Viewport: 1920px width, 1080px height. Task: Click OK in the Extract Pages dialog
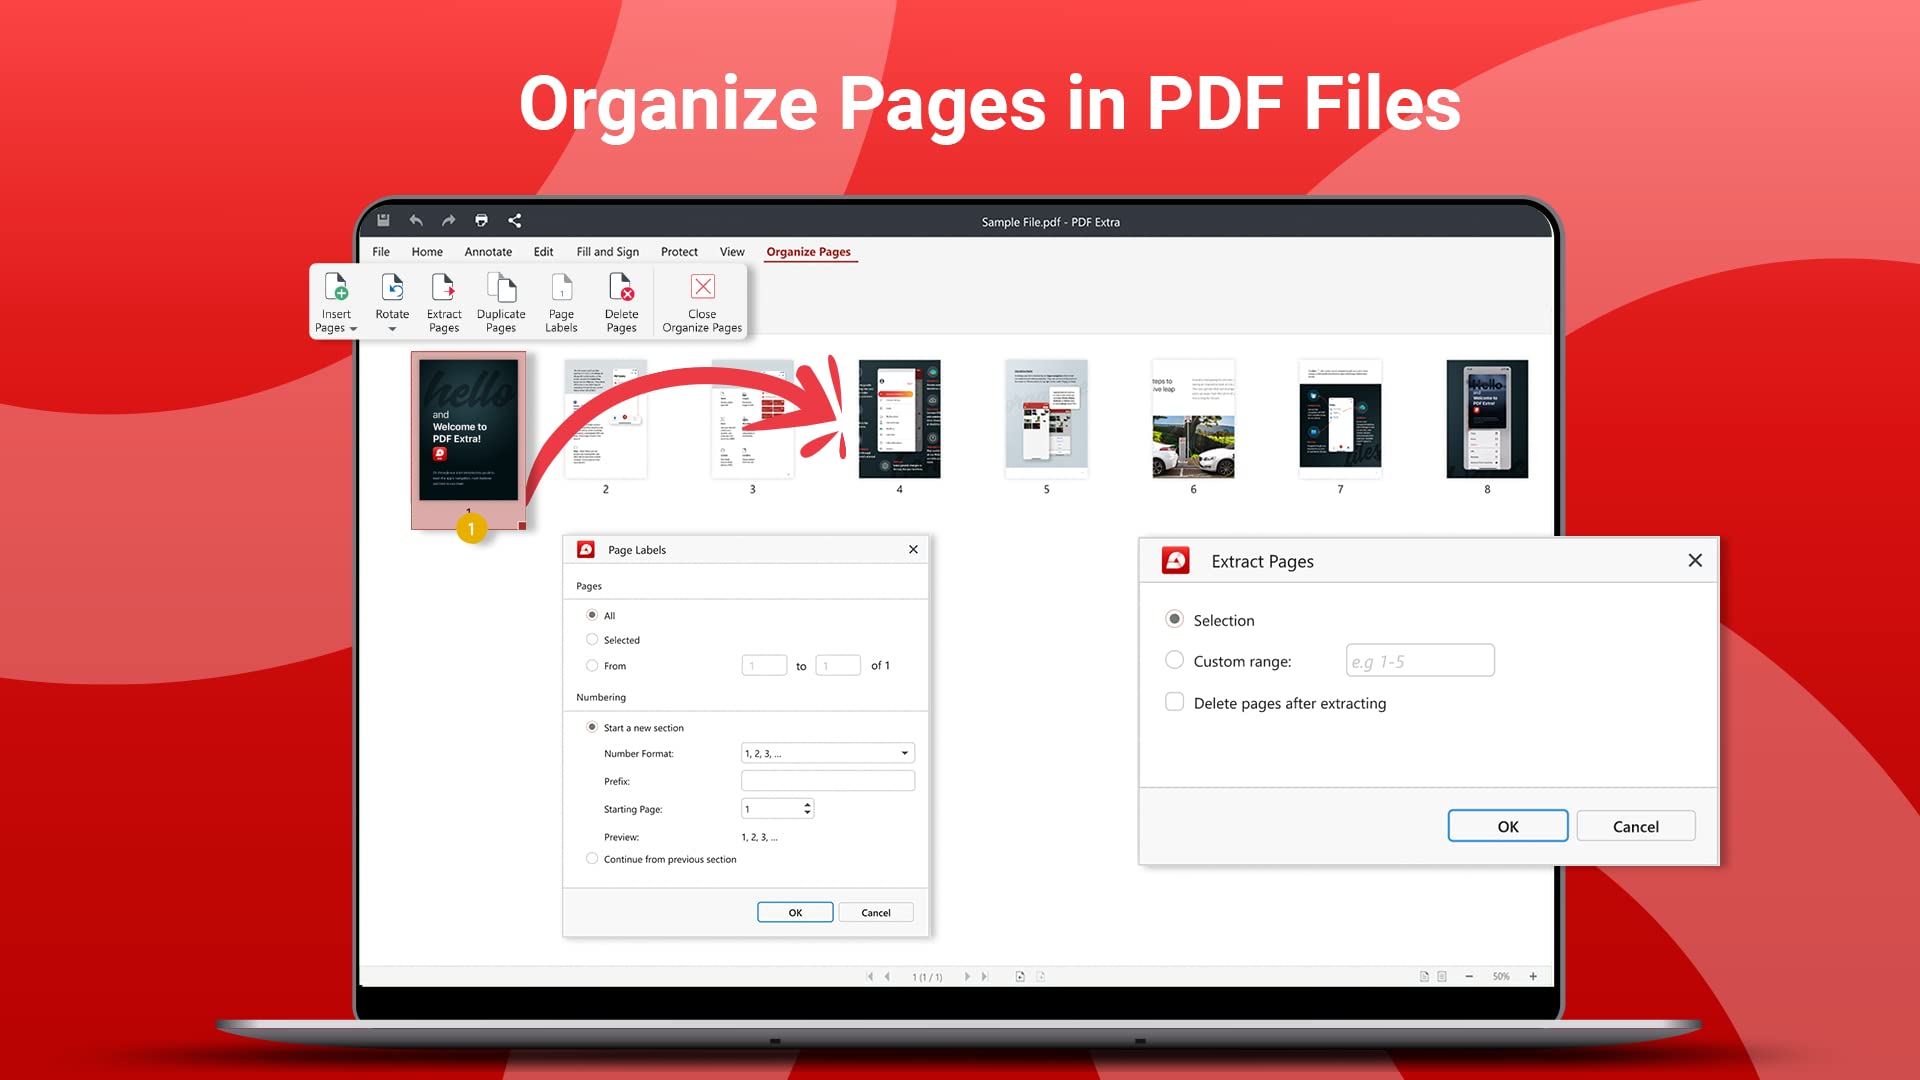(x=1507, y=825)
